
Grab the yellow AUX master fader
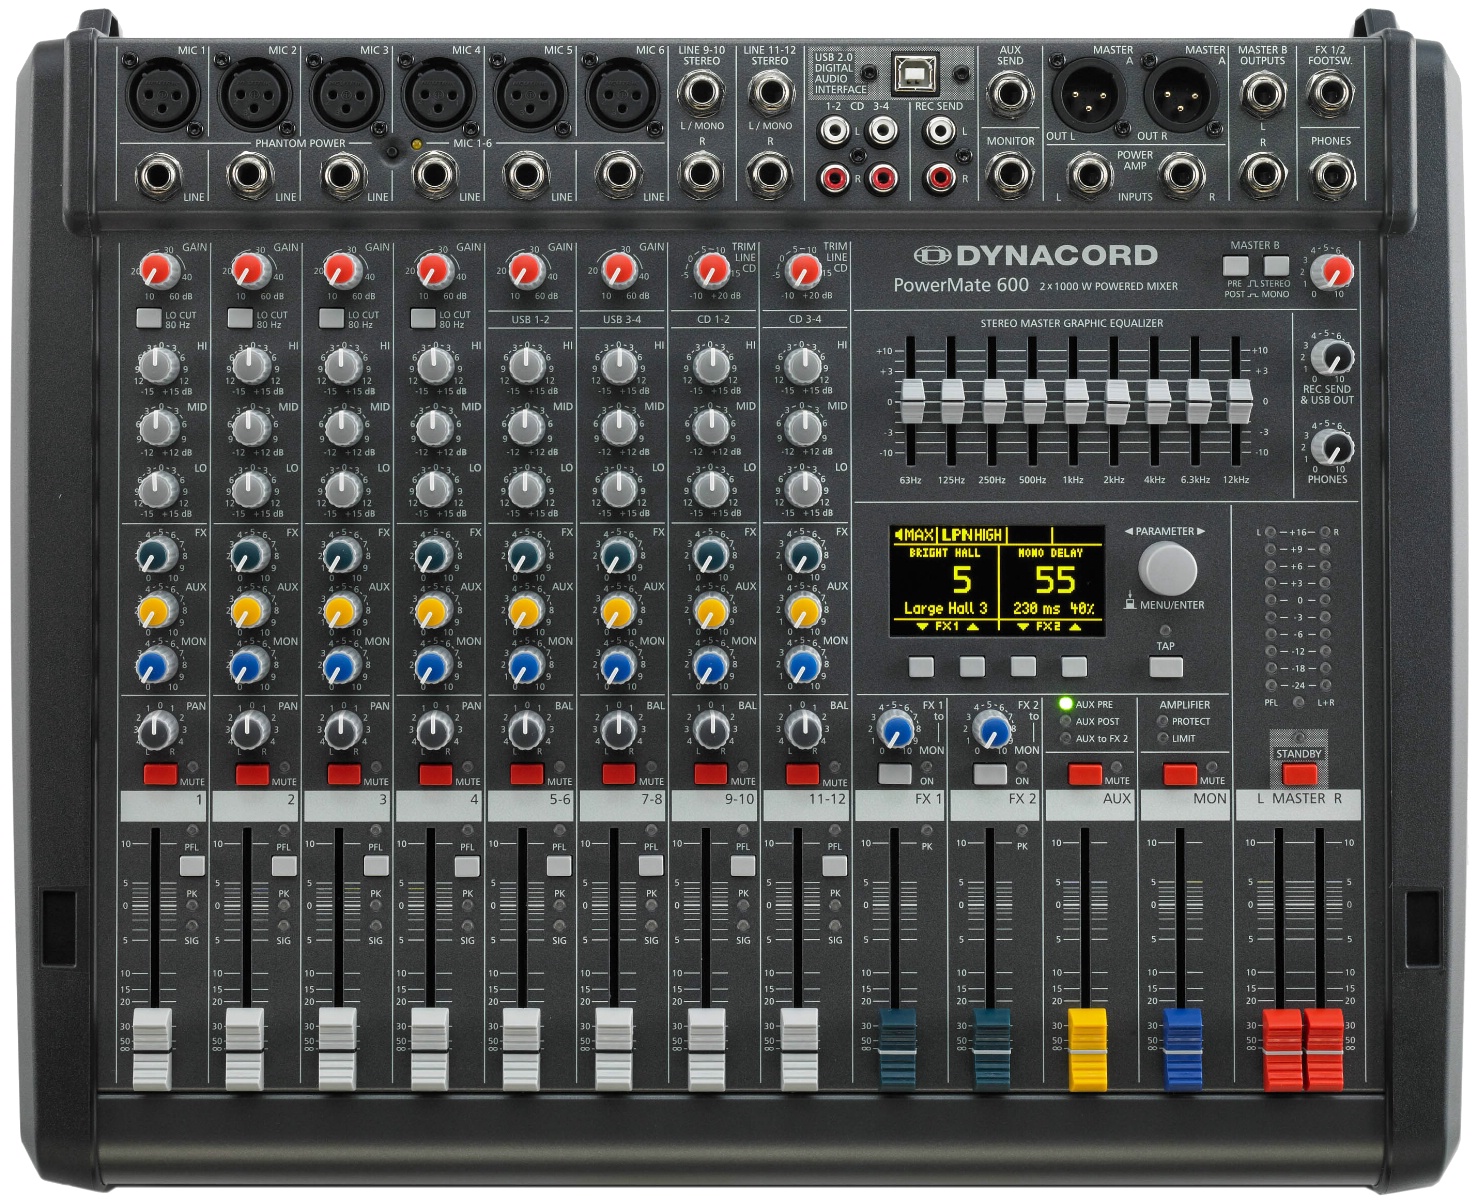pyautogui.click(x=1088, y=1049)
